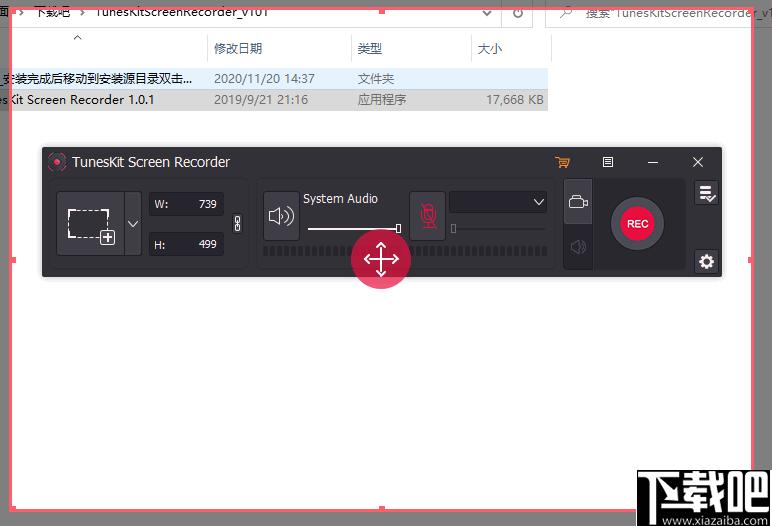Click the TunesKit logo in title bar

click(x=57, y=162)
